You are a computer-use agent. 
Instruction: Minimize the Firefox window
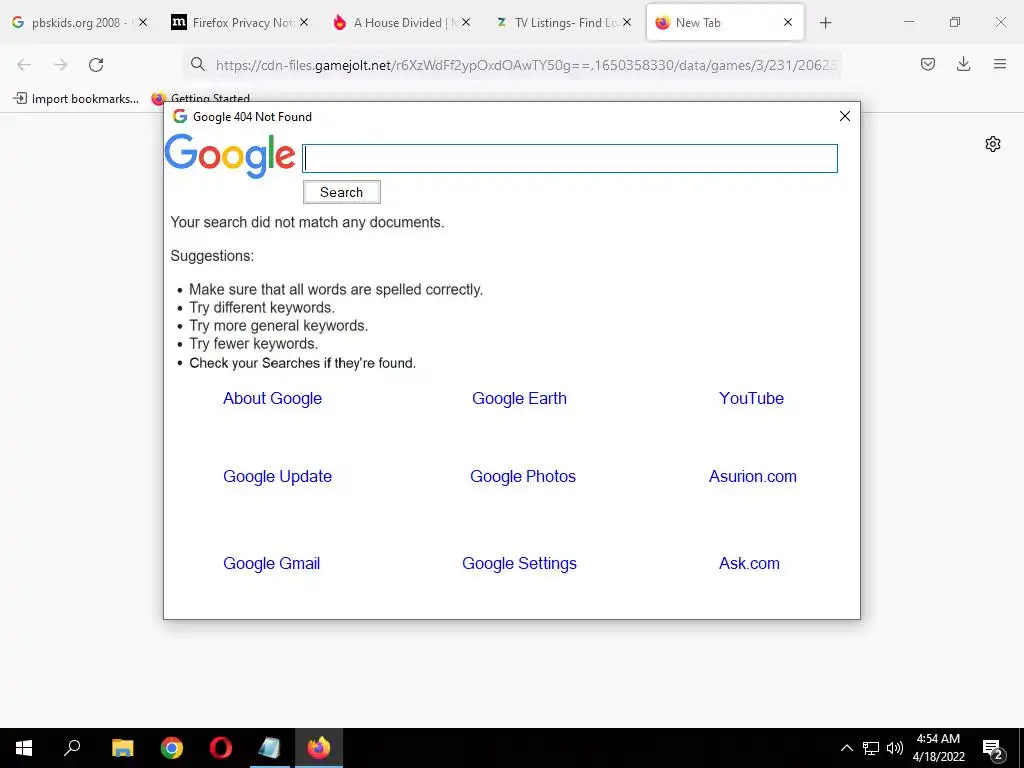908,22
